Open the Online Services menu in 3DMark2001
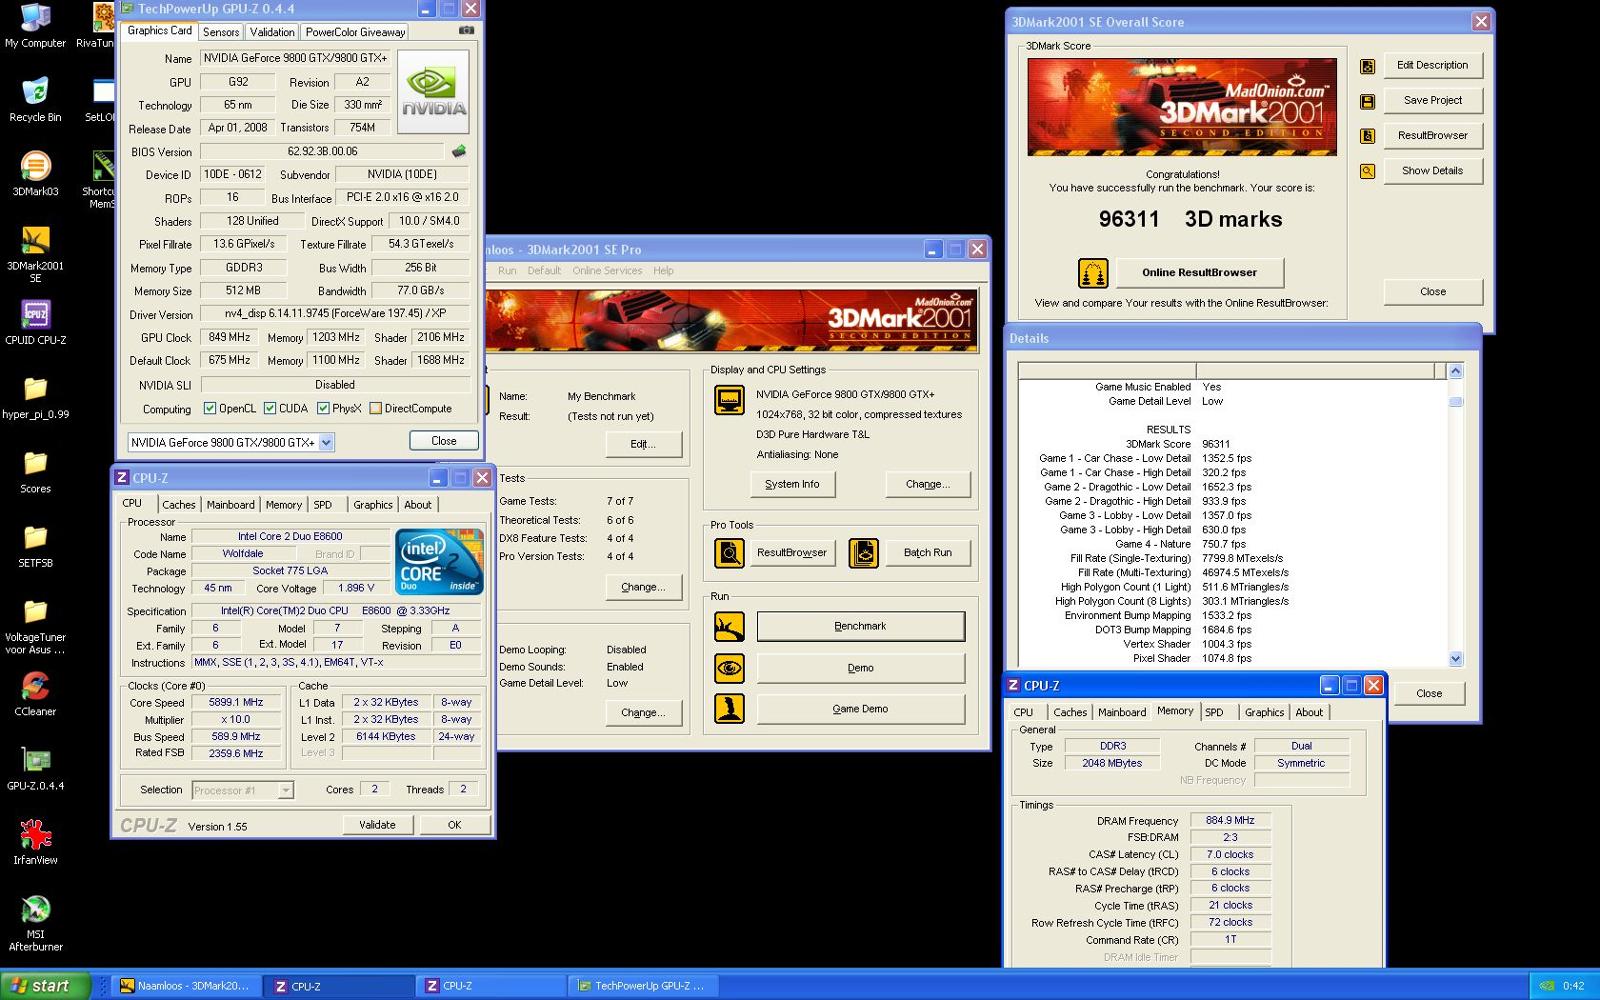 (607, 271)
